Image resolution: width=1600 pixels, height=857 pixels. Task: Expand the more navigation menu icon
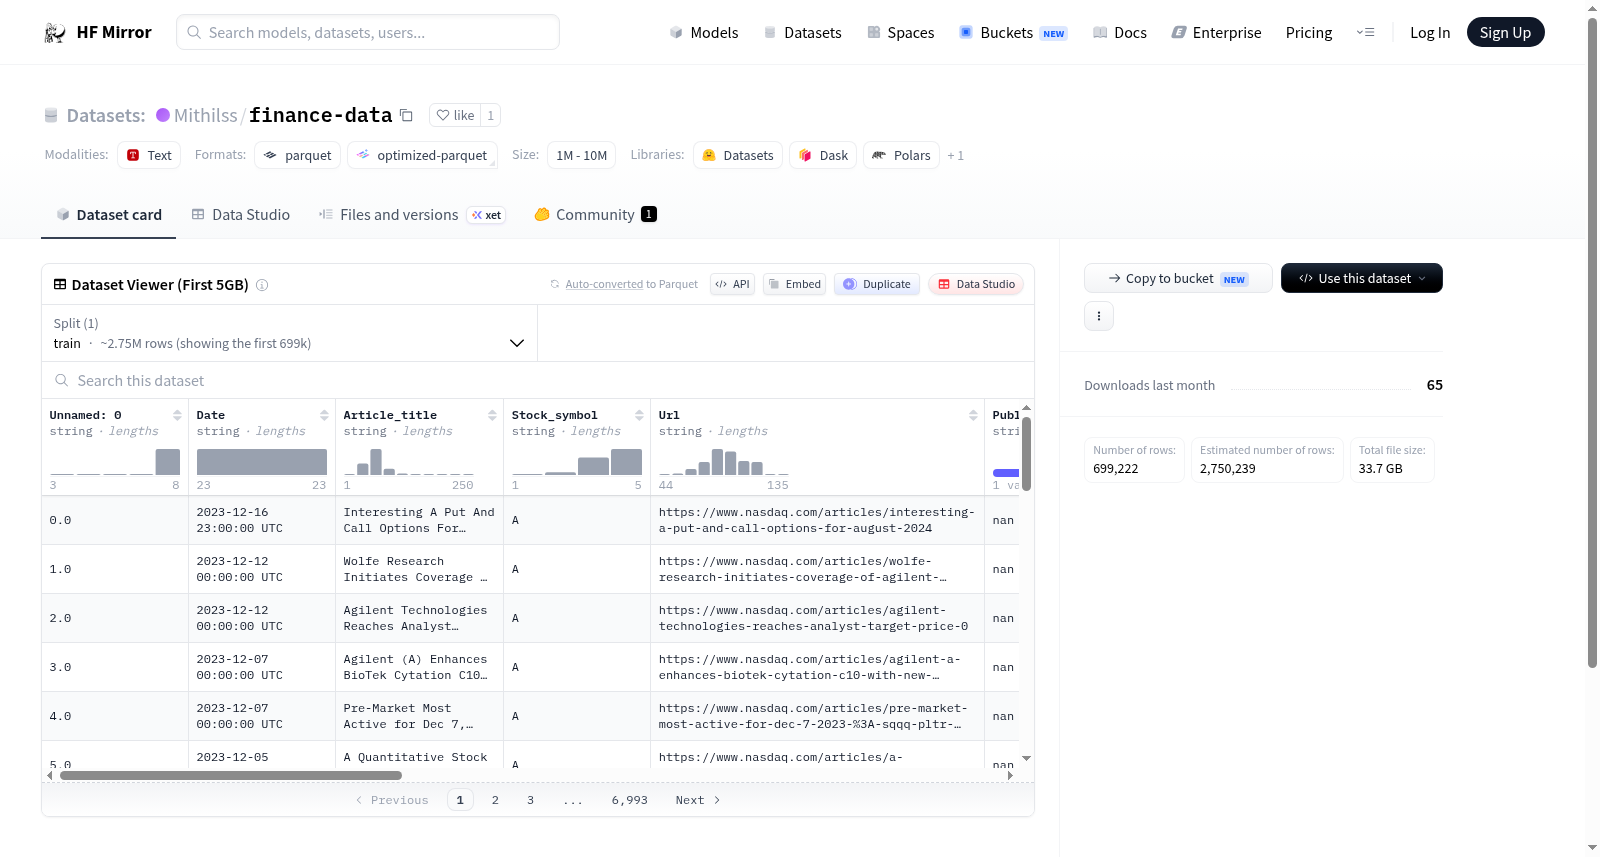point(1365,32)
